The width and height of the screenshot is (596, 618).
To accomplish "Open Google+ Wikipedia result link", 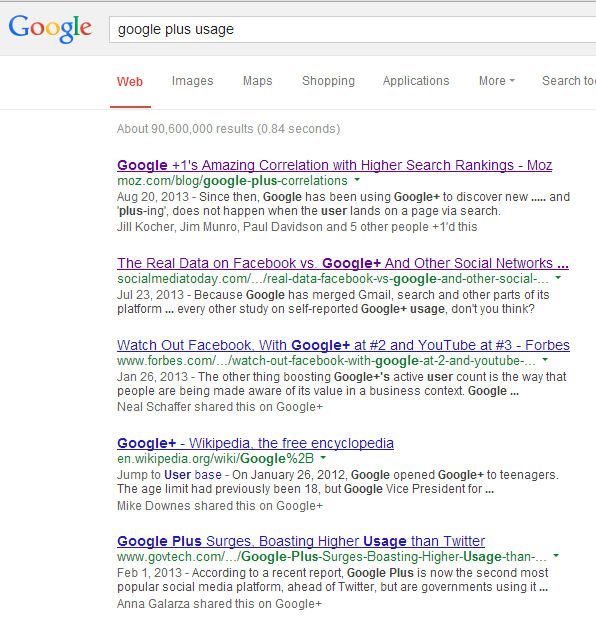I will tap(255, 443).
